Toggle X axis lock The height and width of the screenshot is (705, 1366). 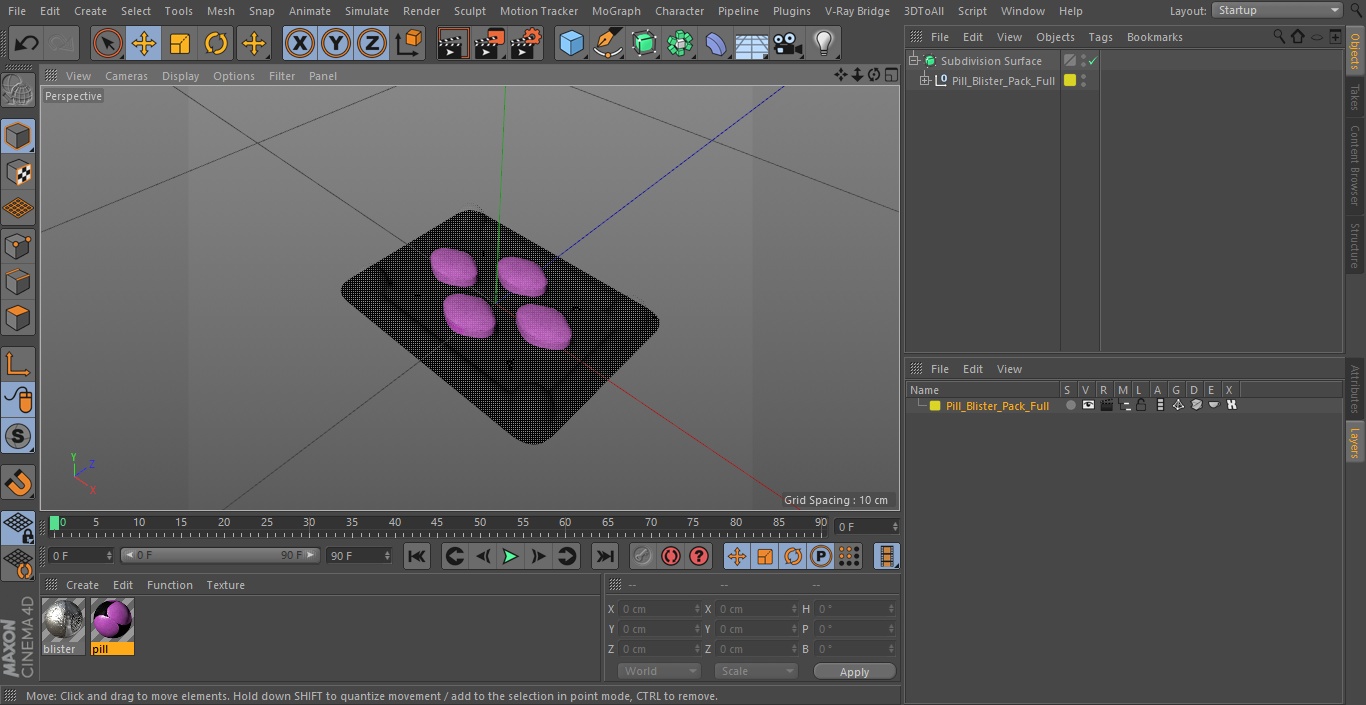[x=300, y=43]
